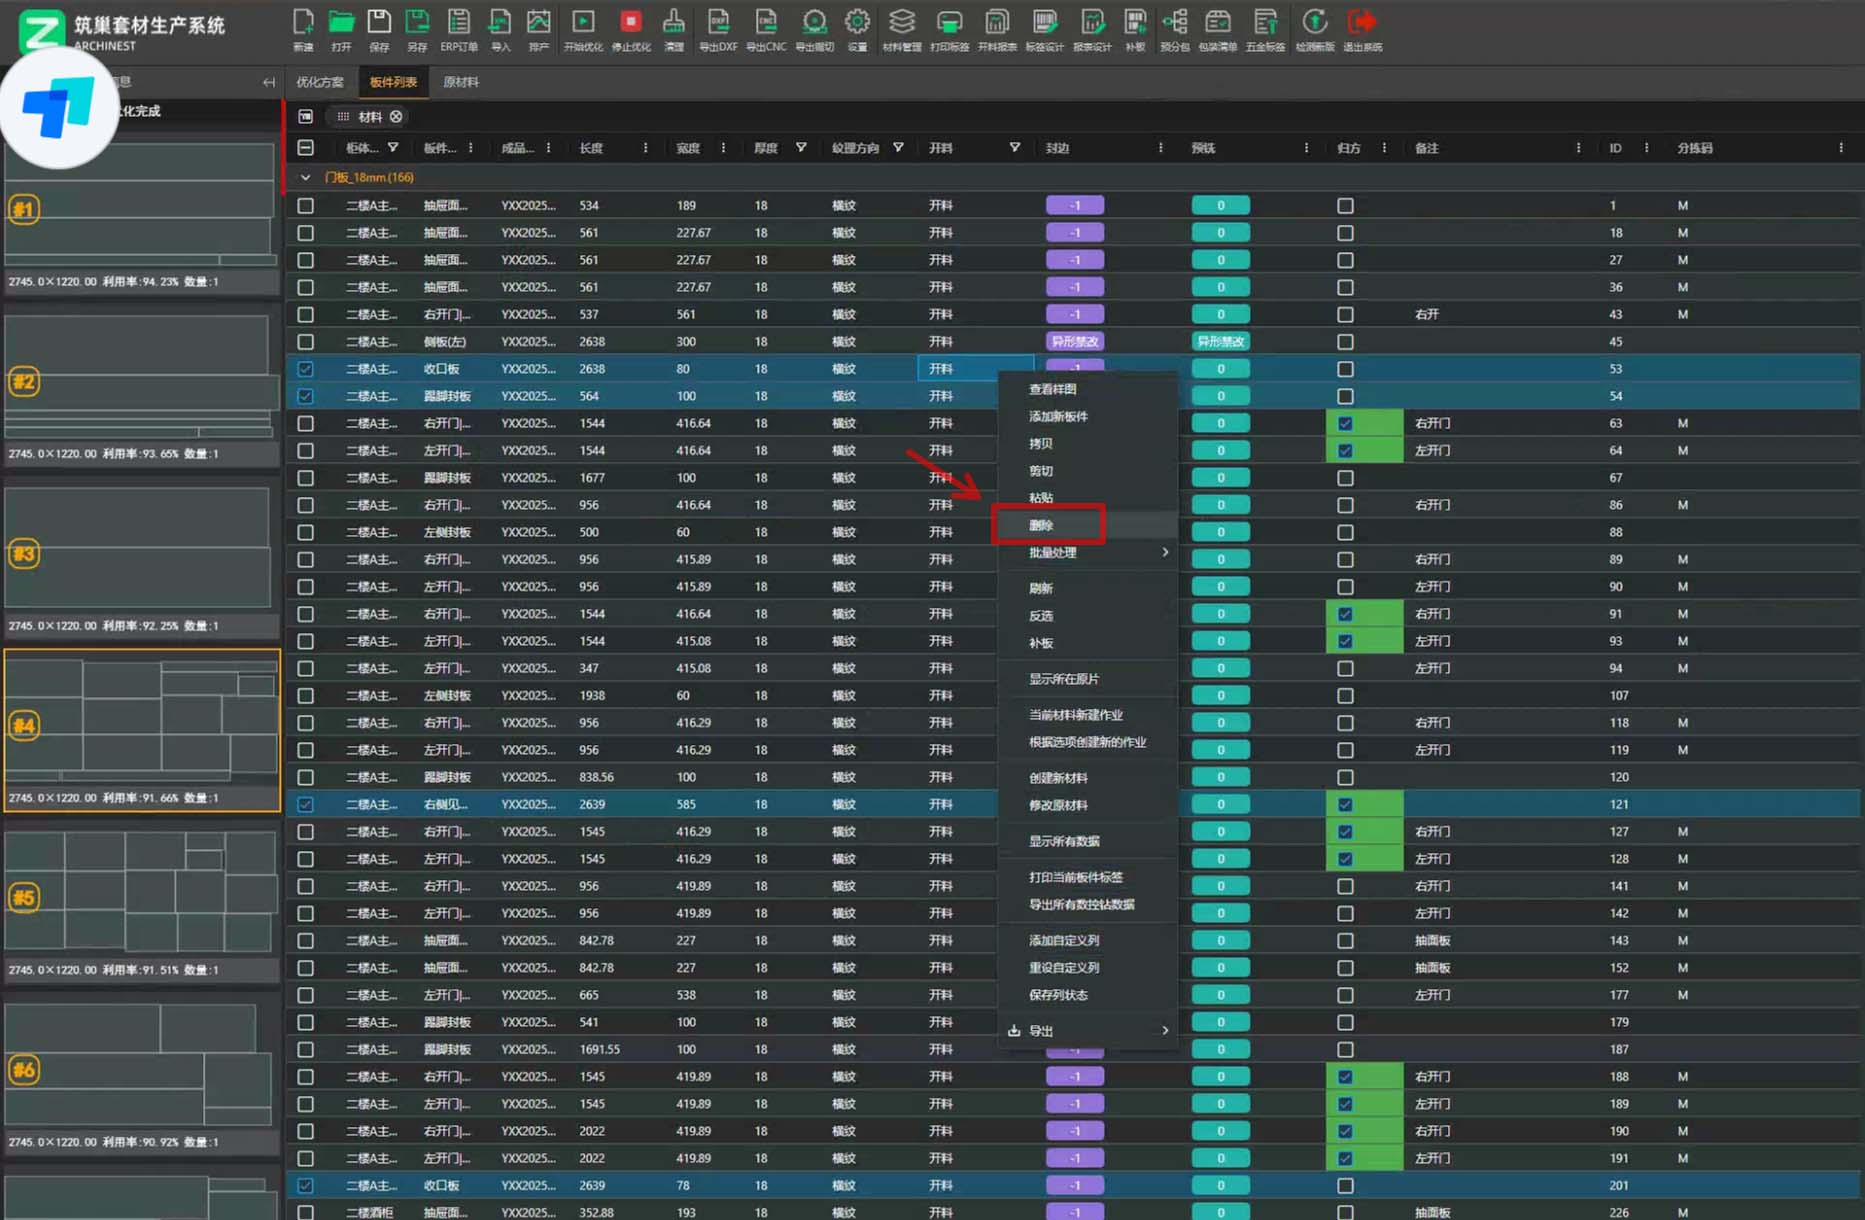Click the 退出系统 exit system icon
The height and width of the screenshot is (1220, 1865).
tap(1361, 23)
